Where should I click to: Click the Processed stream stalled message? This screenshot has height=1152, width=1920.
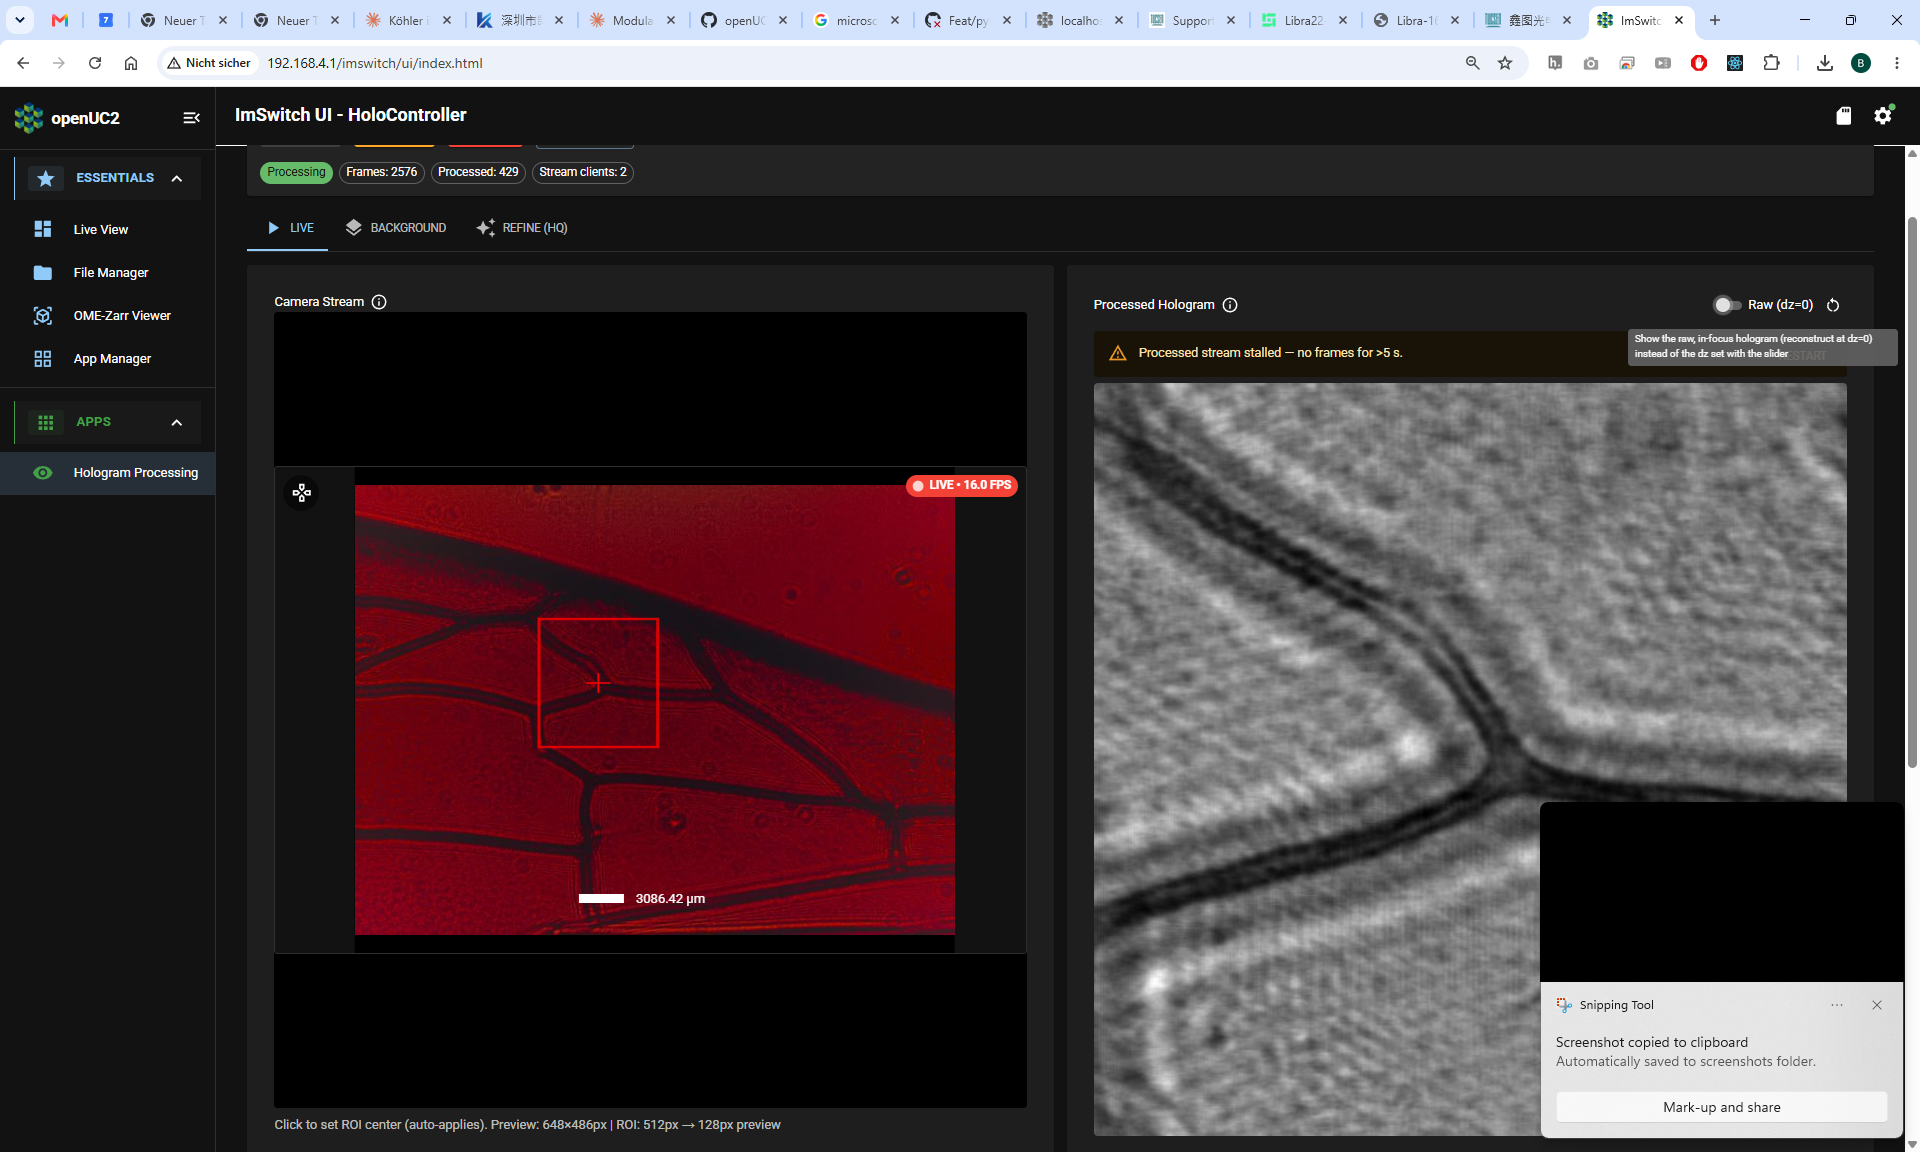(1270, 353)
